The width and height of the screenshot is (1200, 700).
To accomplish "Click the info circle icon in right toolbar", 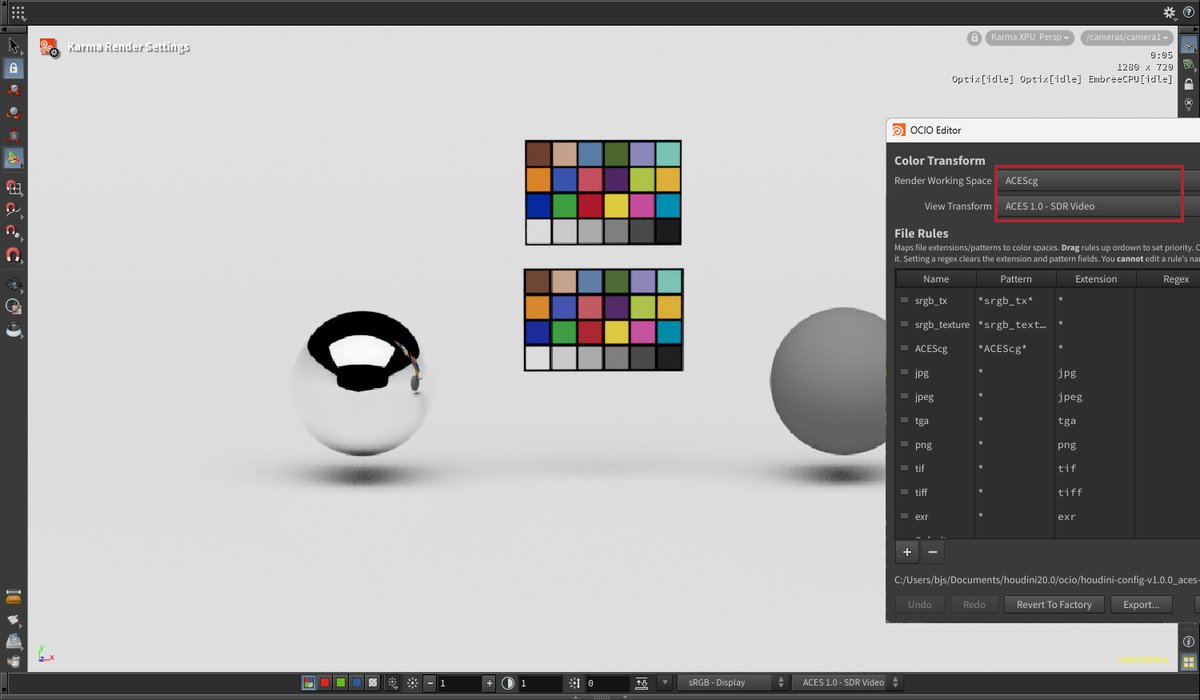I will pyautogui.click(x=1189, y=642).
